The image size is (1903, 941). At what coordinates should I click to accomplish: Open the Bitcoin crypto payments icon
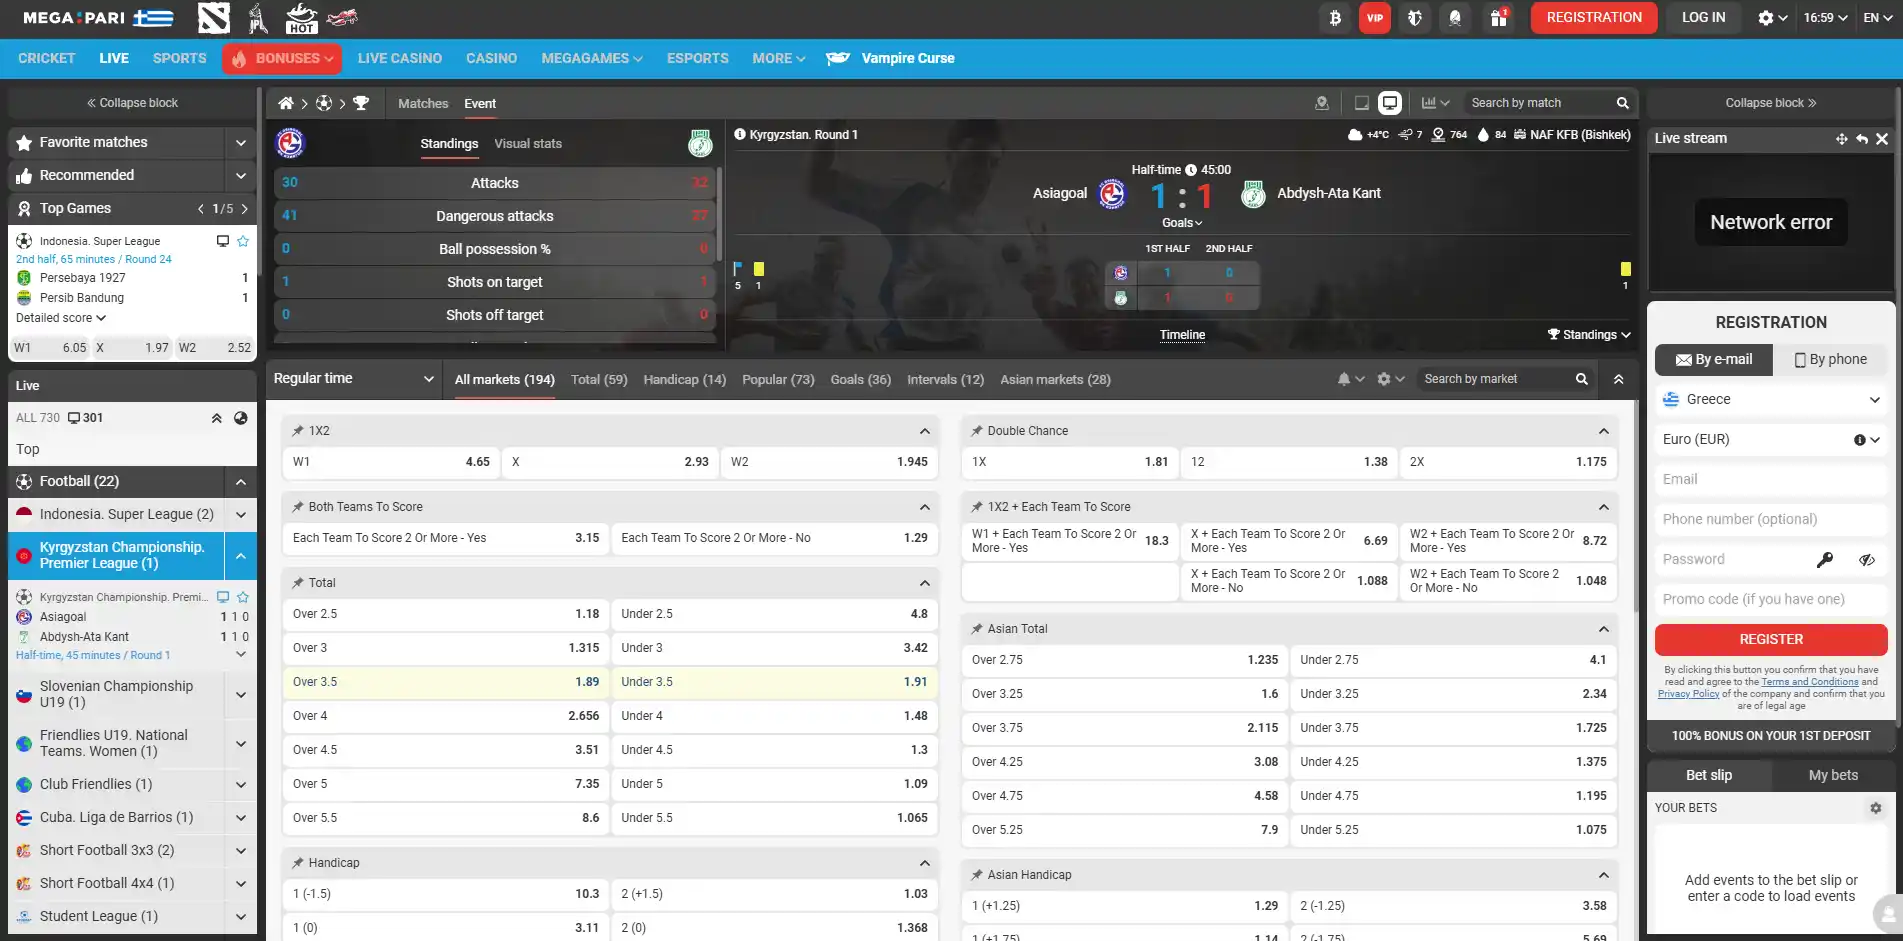[1335, 18]
